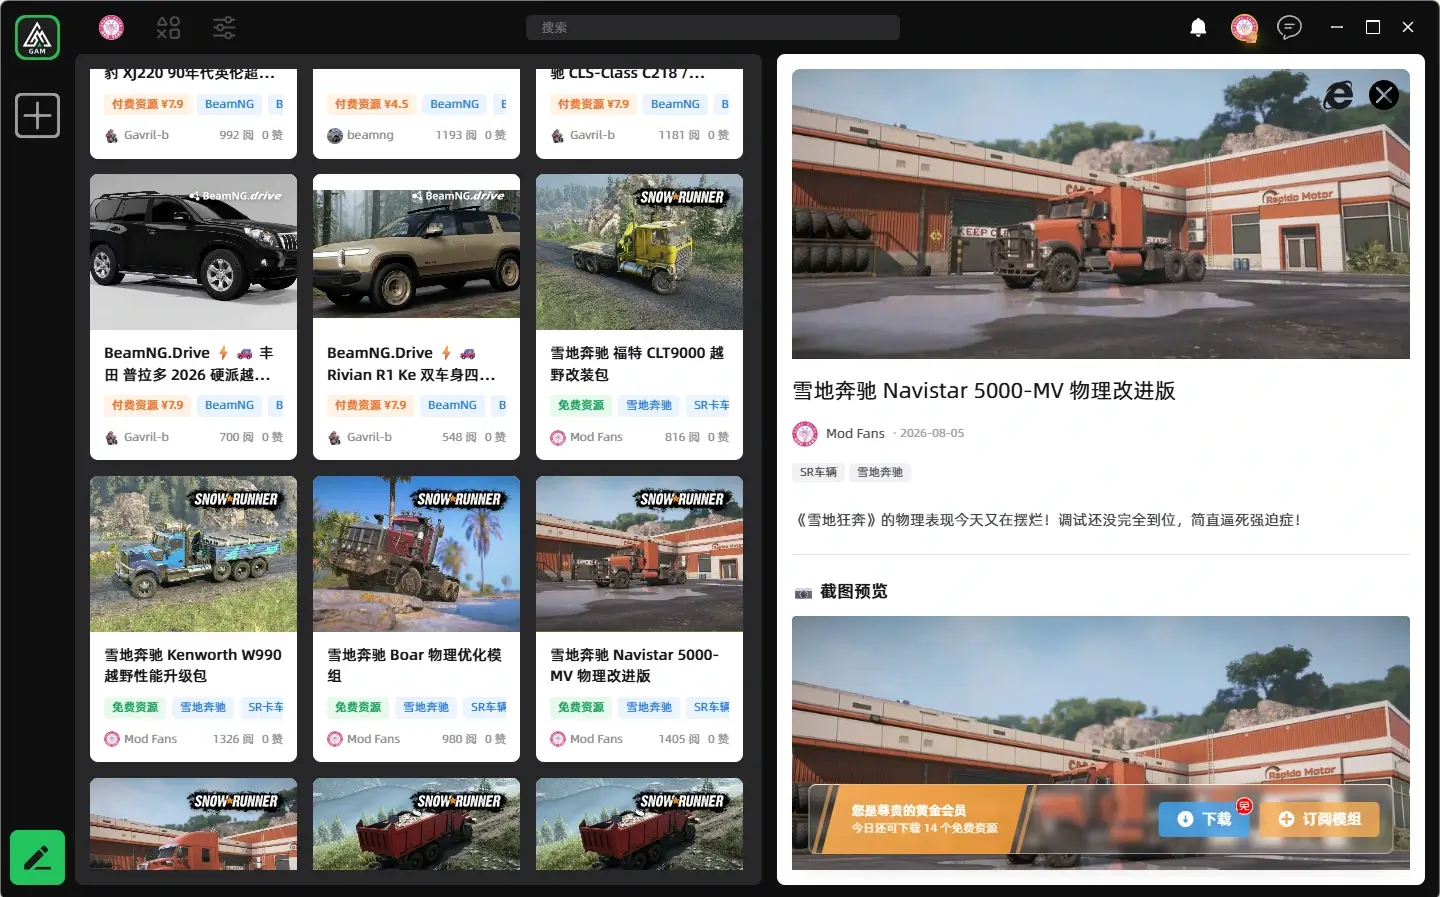
Task: Open the main mod banner image
Action: [x=1101, y=214]
